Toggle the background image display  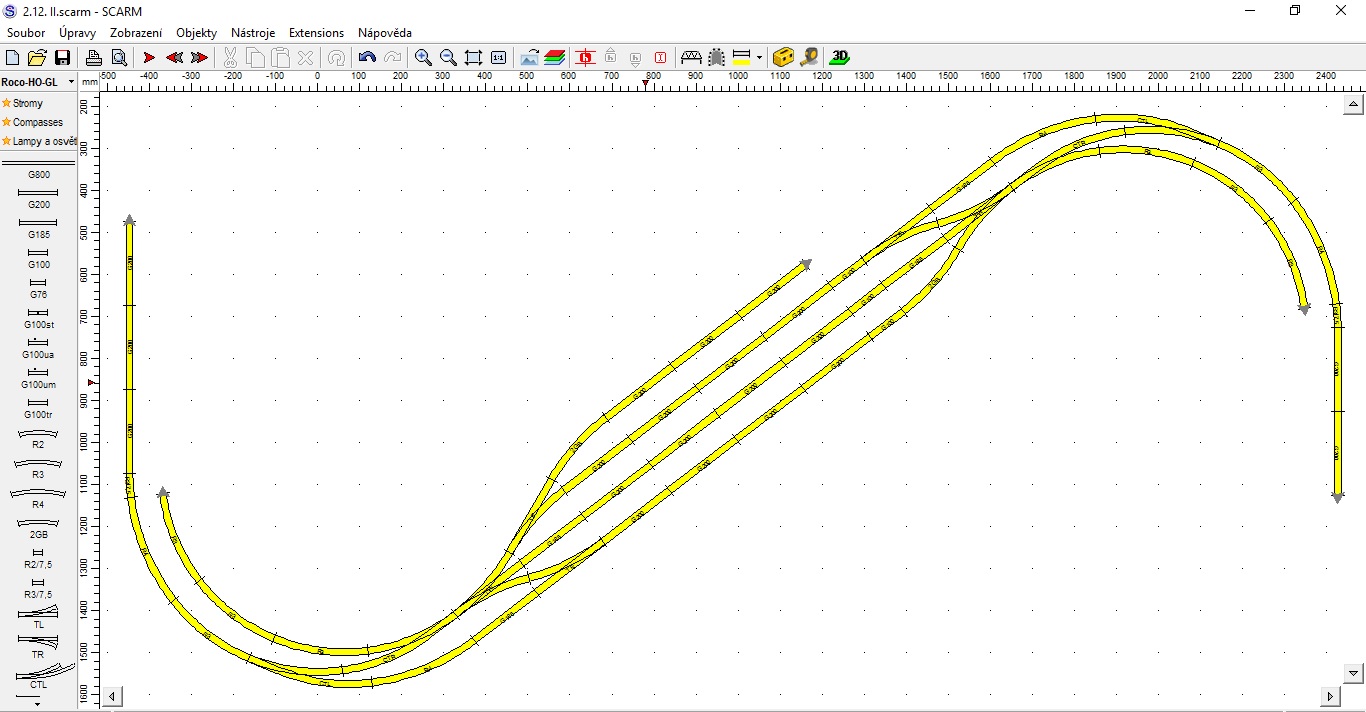(x=529, y=58)
